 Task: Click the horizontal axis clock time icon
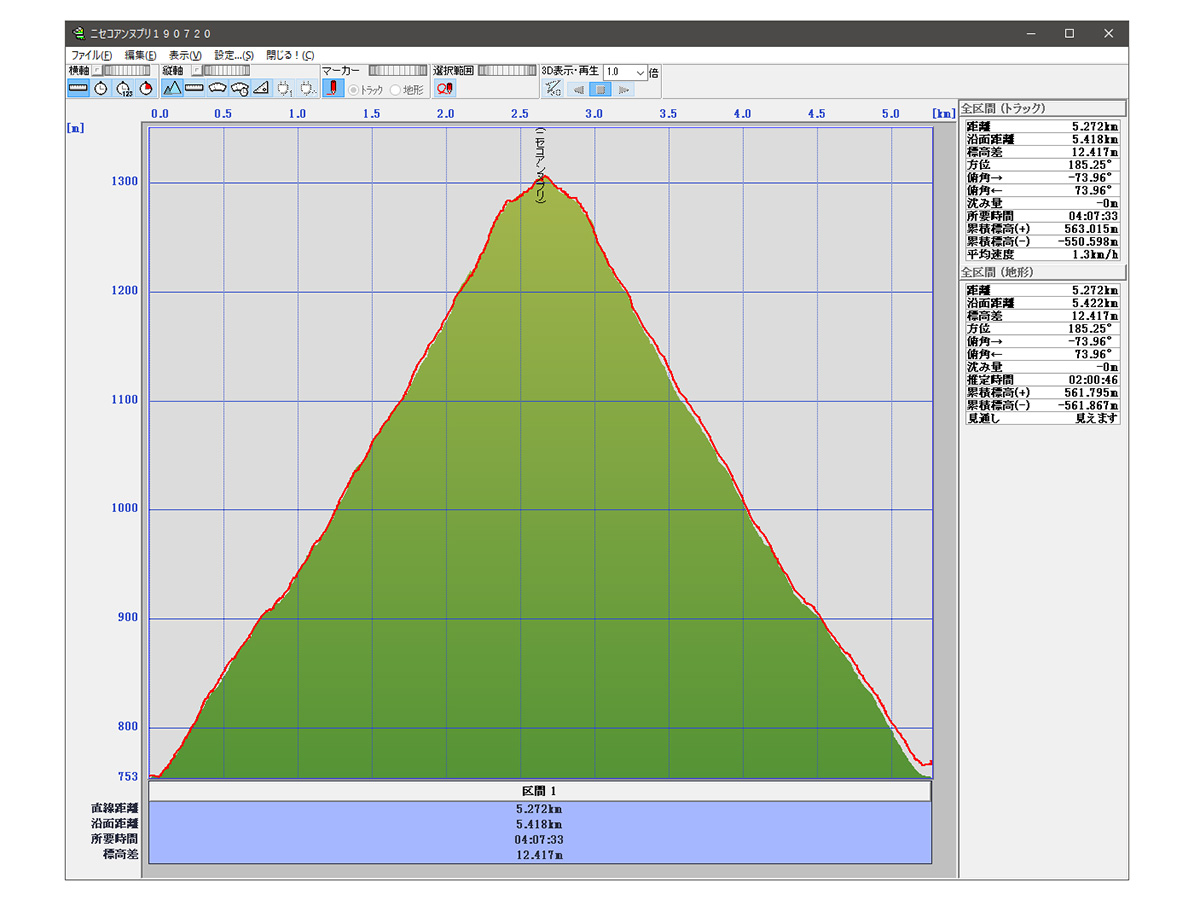[x=101, y=89]
